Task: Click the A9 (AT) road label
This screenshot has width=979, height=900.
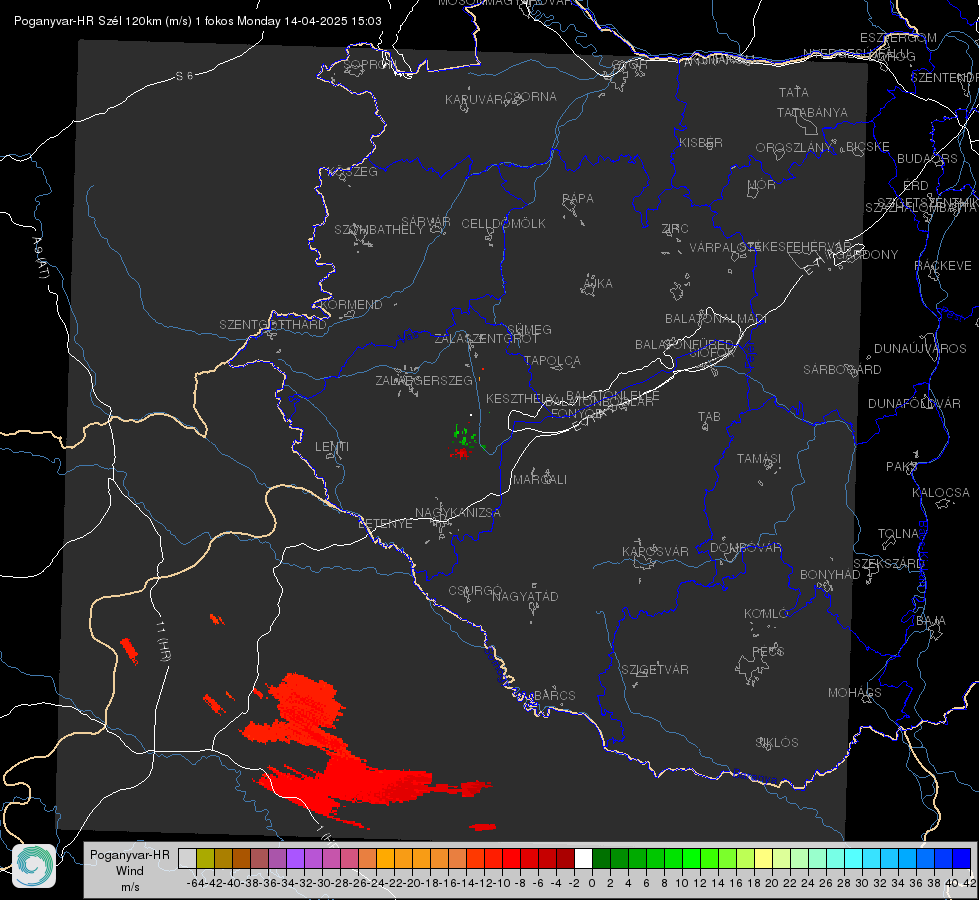Action: [40, 258]
